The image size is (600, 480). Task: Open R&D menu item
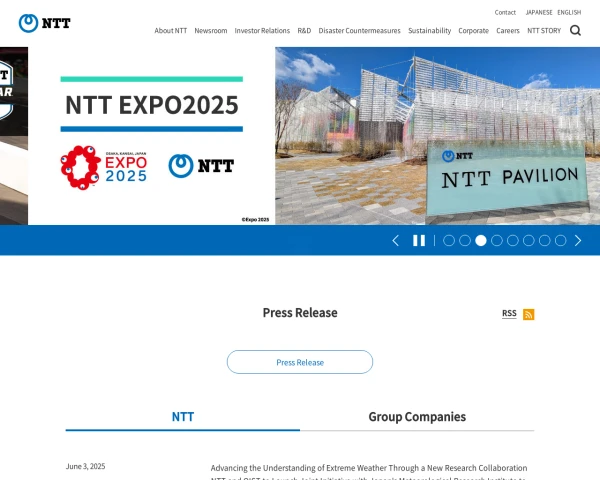(x=304, y=31)
